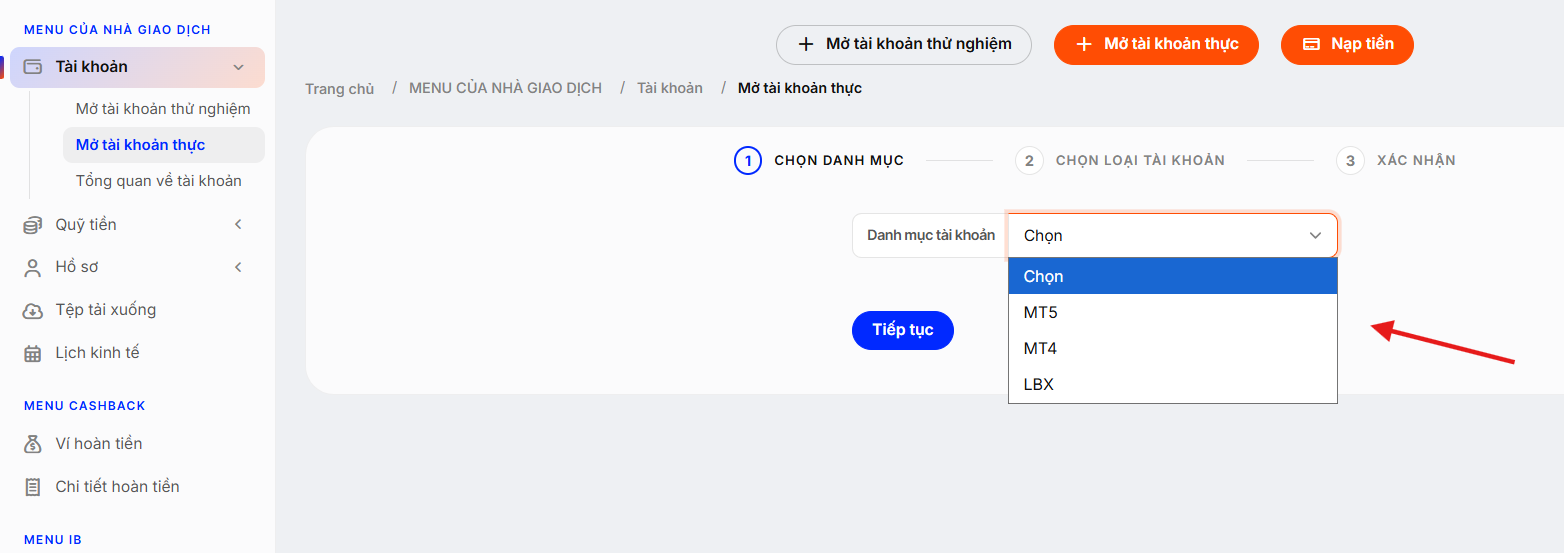Choose the LBX option in the list
Screen dimensions: 1564x553
tap(1173, 385)
